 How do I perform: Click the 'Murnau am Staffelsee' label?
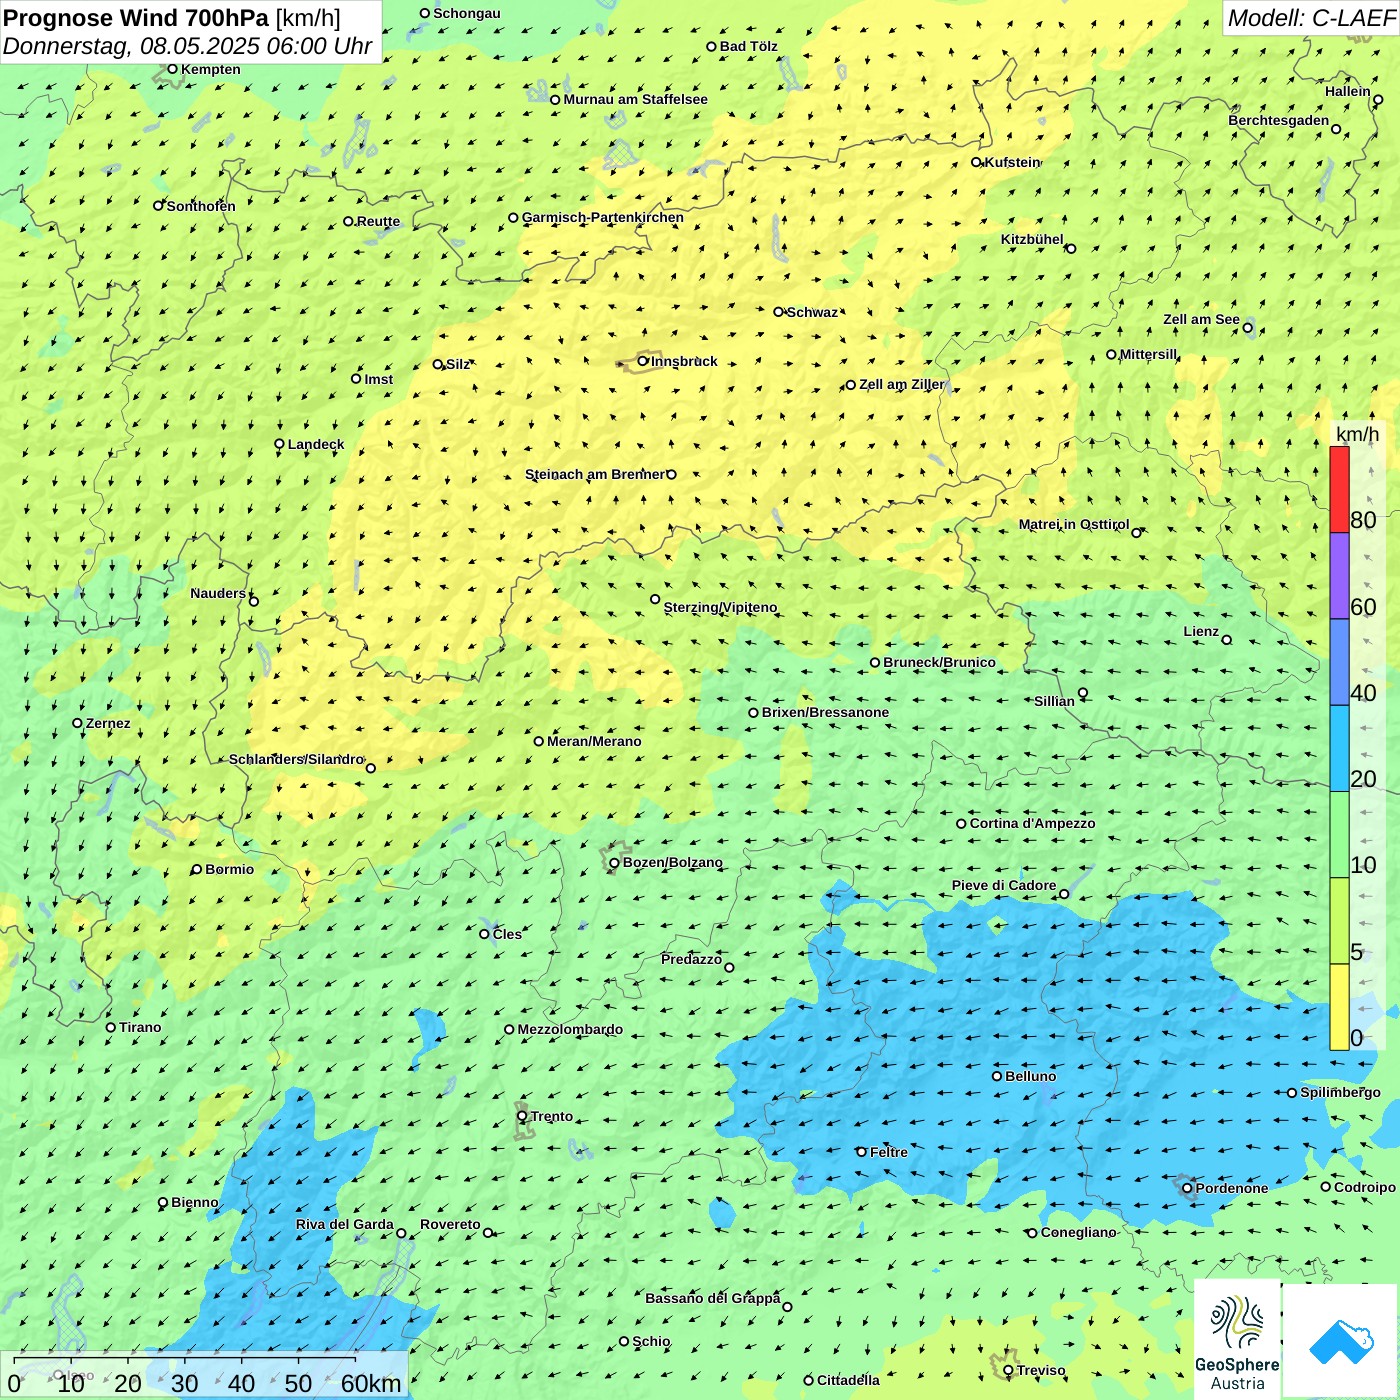coord(636,99)
